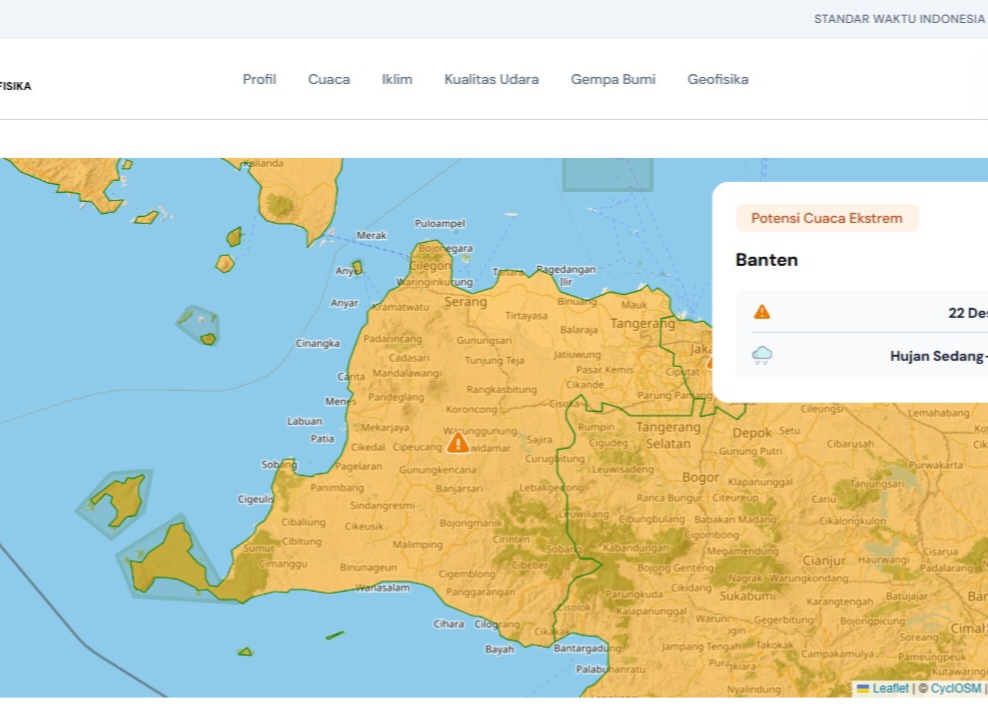Click the gray rectangle overlay in the sea
The width and height of the screenshot is (988, 716).
pyautogui.click(x=607, y=174)
